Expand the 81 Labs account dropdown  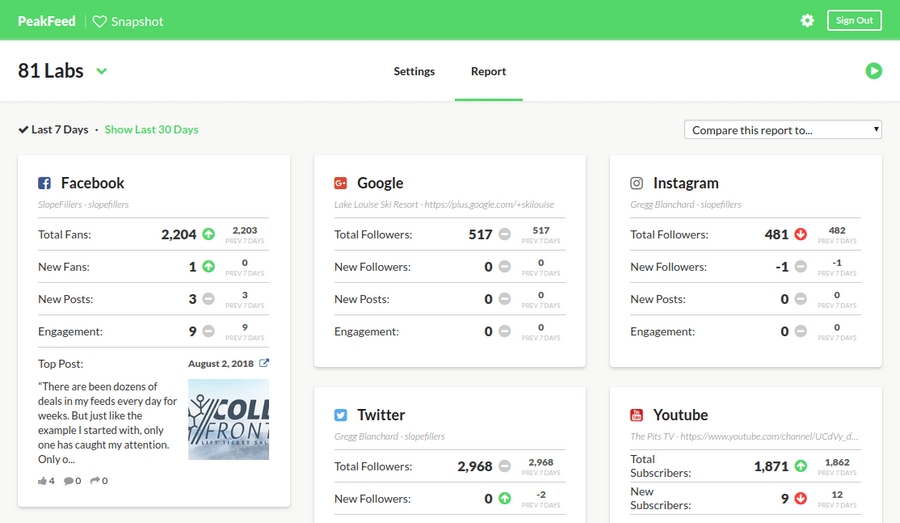(x=102, y=71)
